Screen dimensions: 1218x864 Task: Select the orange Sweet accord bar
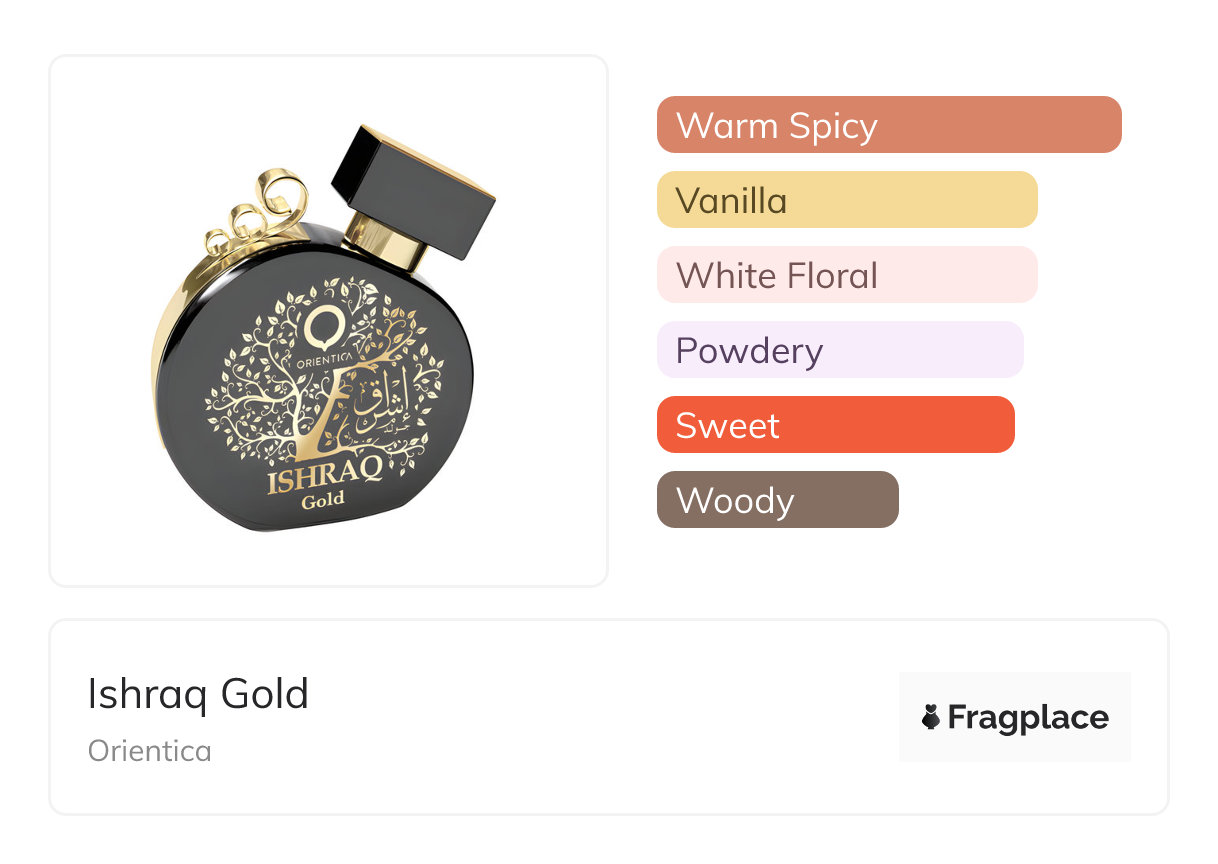click(x=835, y=425)
